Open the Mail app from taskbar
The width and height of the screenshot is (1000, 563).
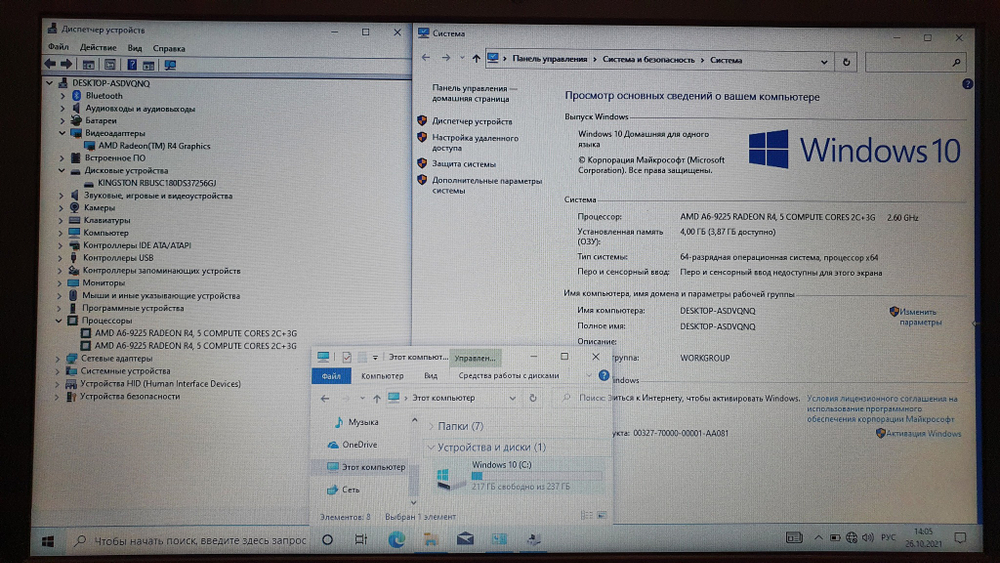[465, 539]
